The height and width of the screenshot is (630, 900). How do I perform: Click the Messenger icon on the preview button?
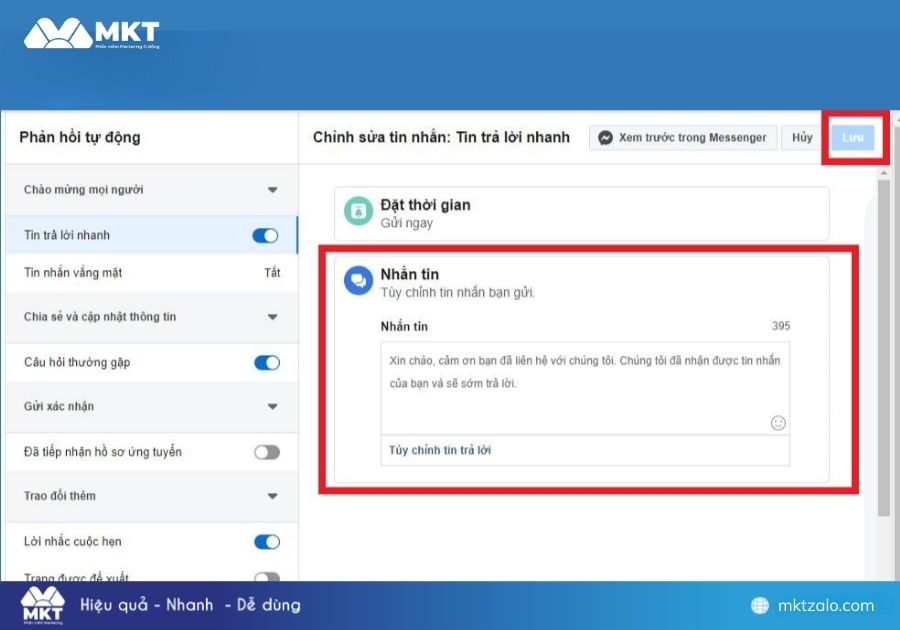click(606, 137)
